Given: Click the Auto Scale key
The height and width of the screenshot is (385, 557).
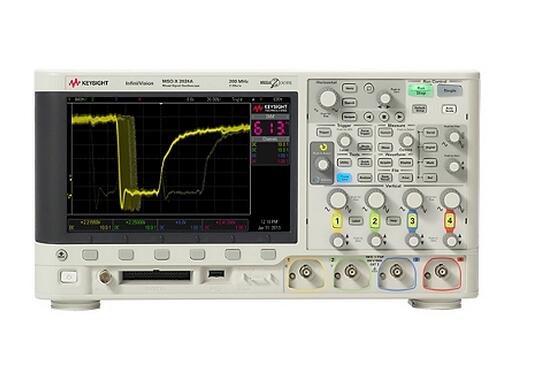Looking at the screenshot, I should pos(449,109).
